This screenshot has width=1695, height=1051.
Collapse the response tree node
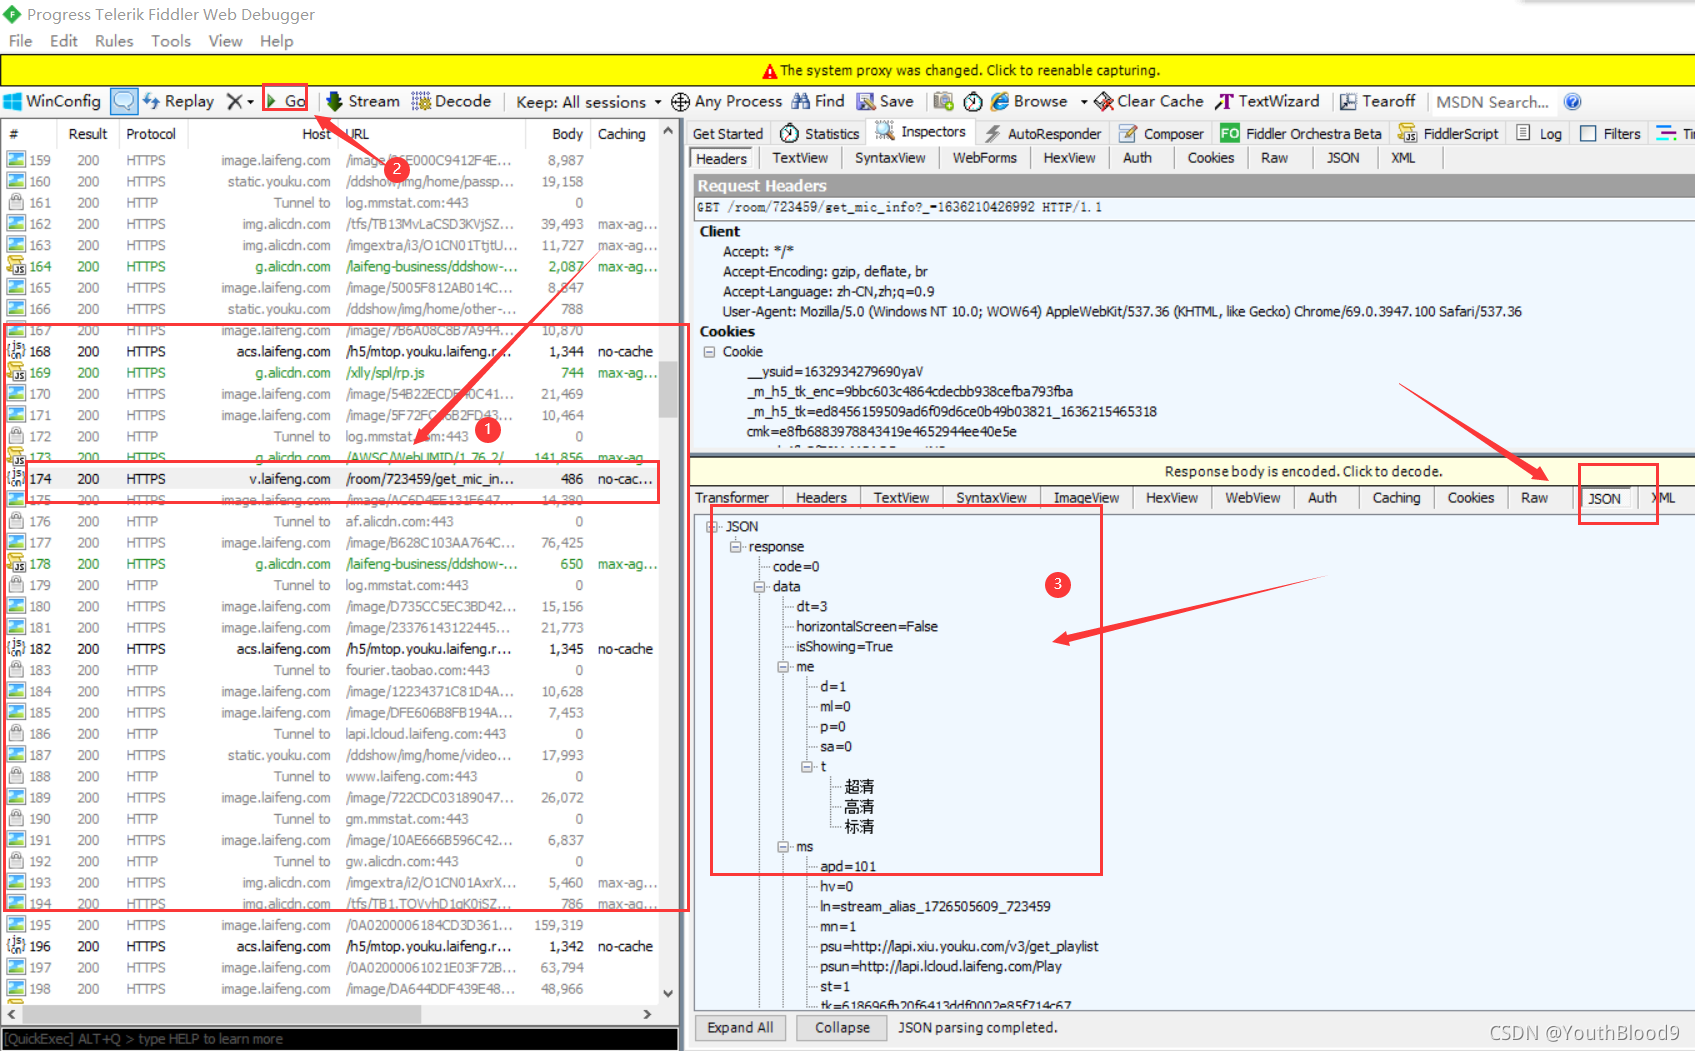[x=737, y=547]
